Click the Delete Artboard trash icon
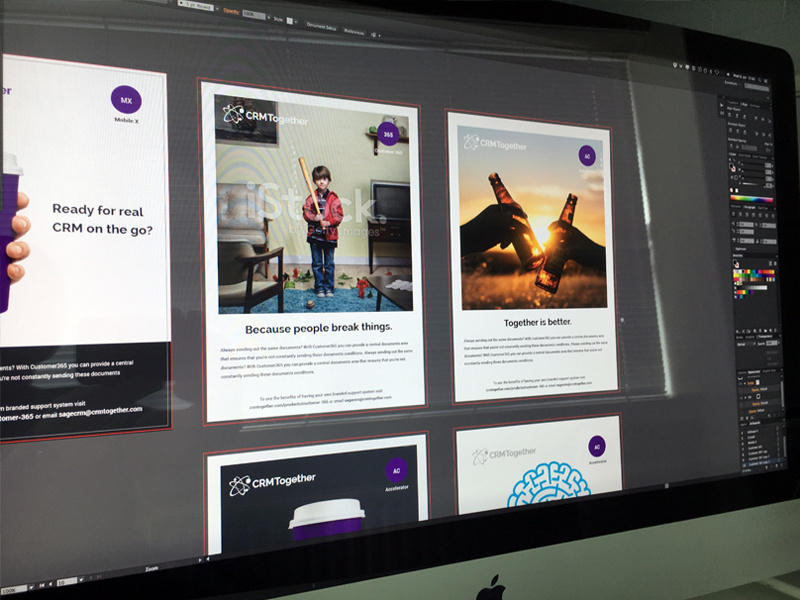 (x=780, y=466)
